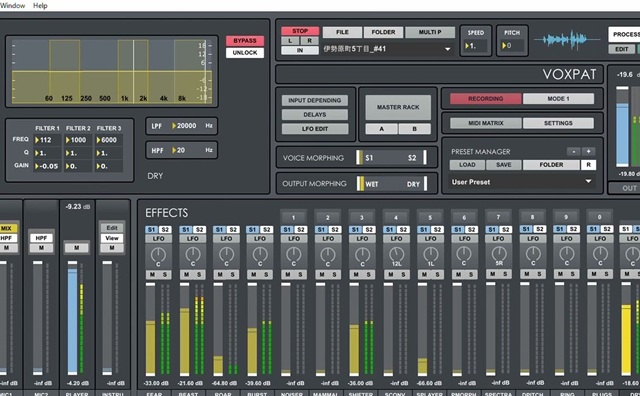Open the Help menu

40,6
